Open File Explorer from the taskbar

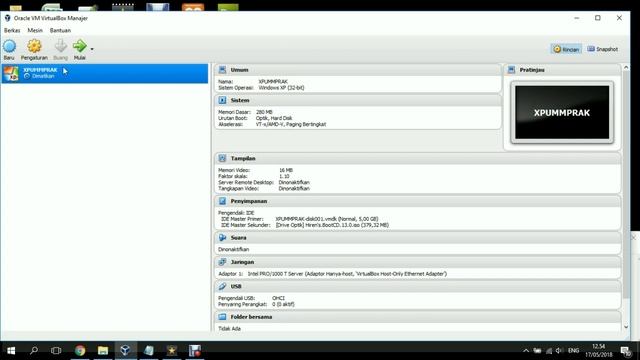pyautogui.click(x=103, y=350)
